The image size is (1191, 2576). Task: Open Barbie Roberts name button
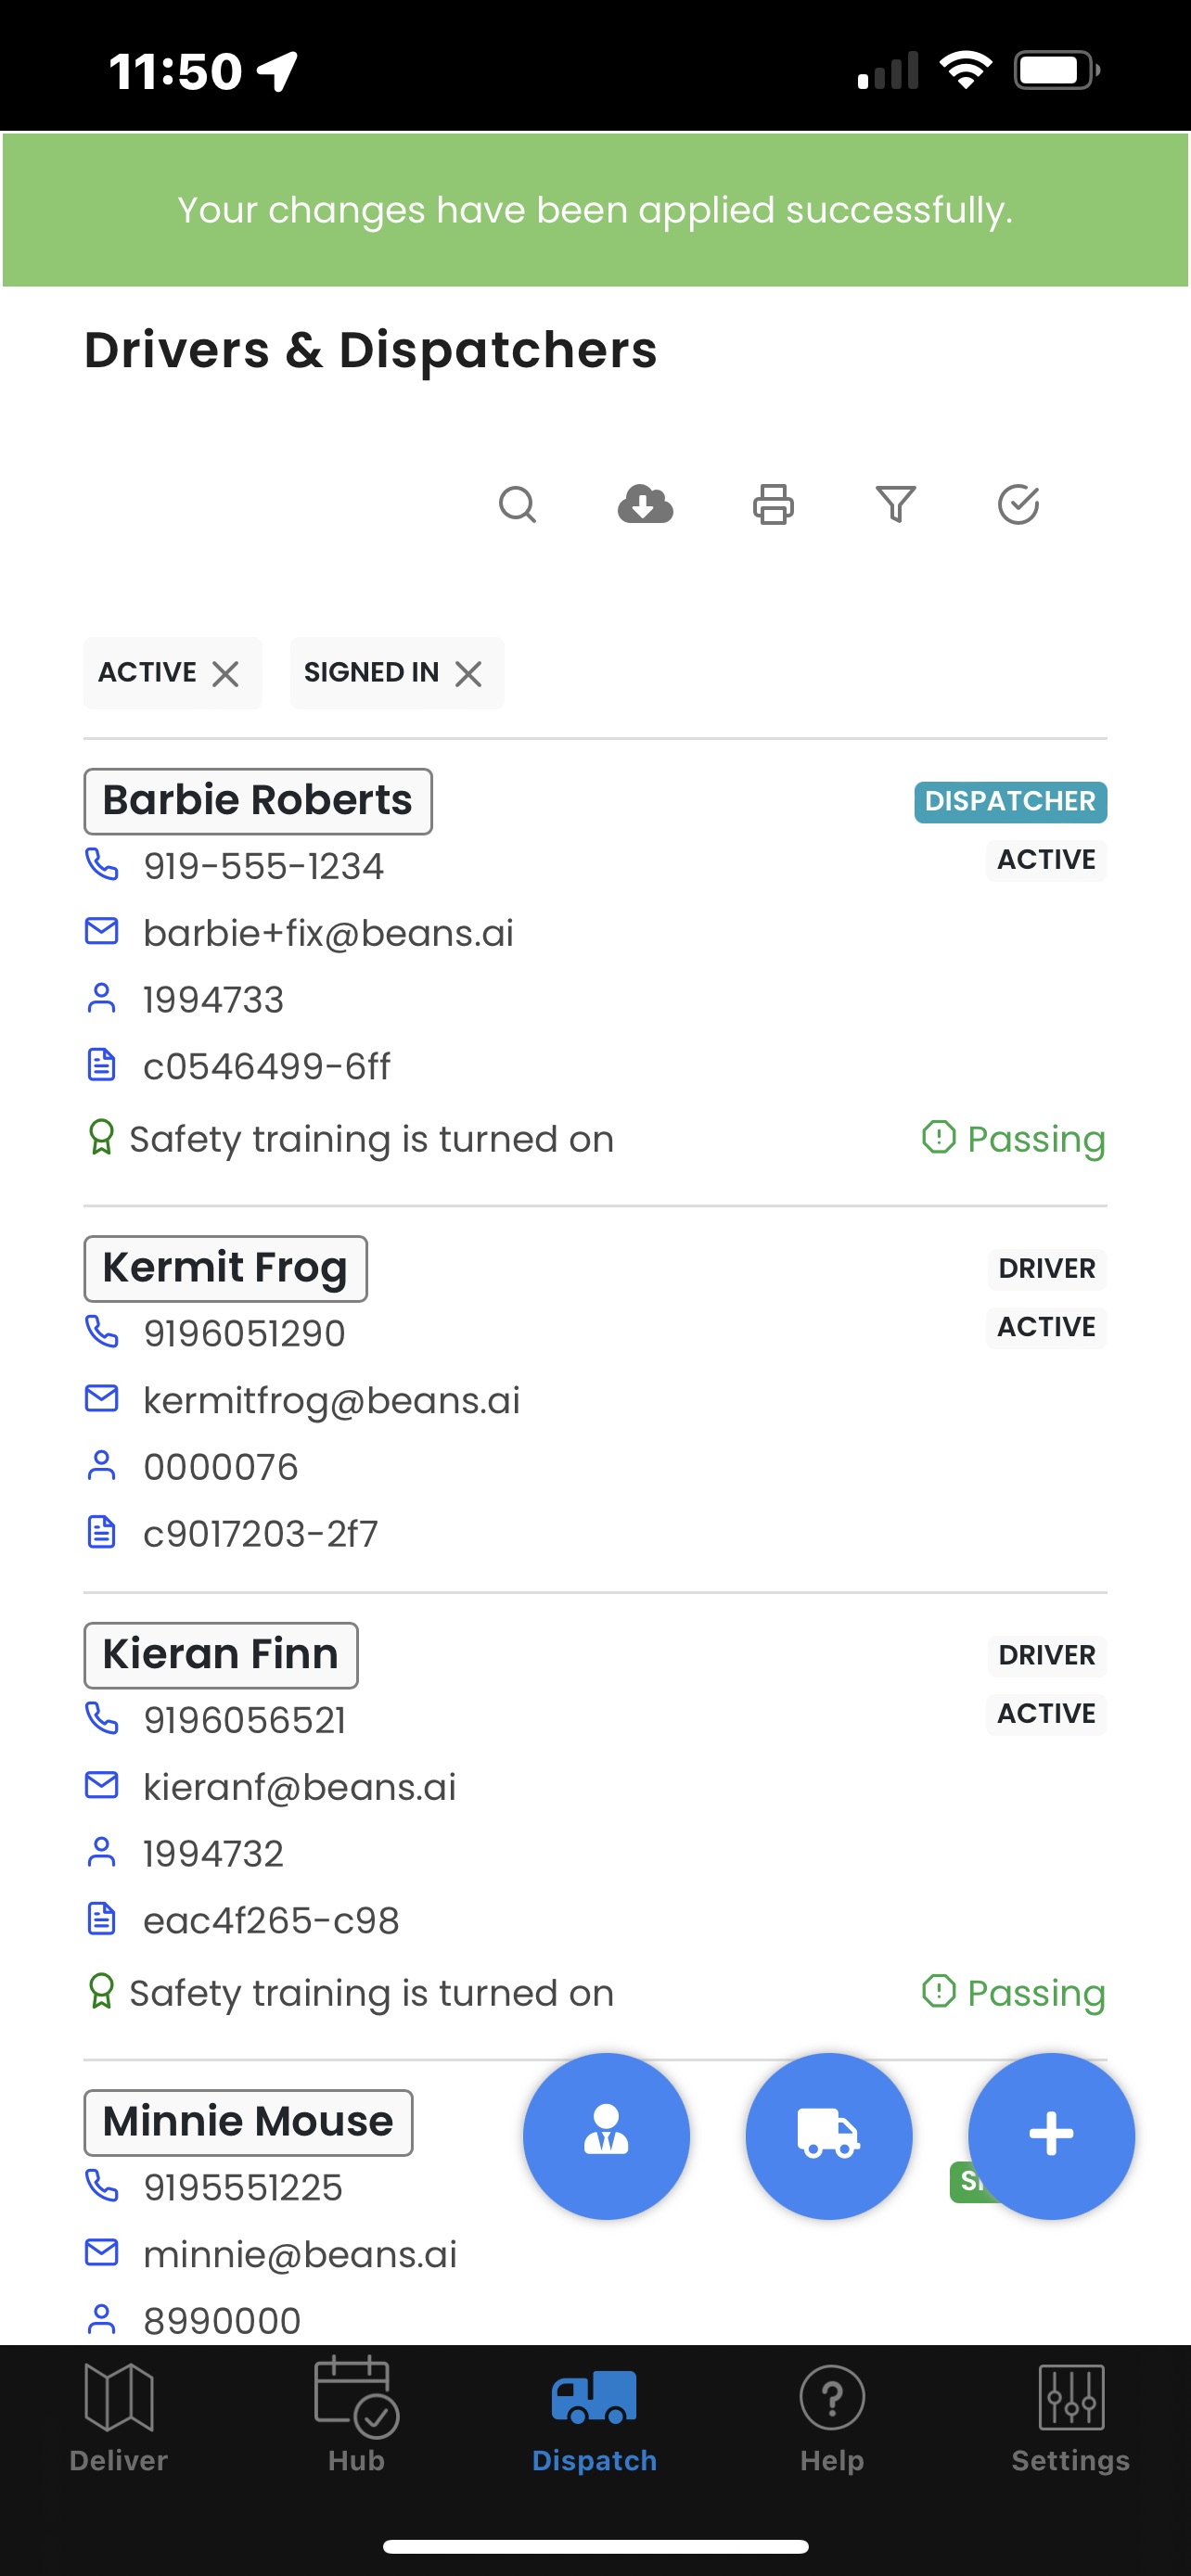click(x=258, y=801)
